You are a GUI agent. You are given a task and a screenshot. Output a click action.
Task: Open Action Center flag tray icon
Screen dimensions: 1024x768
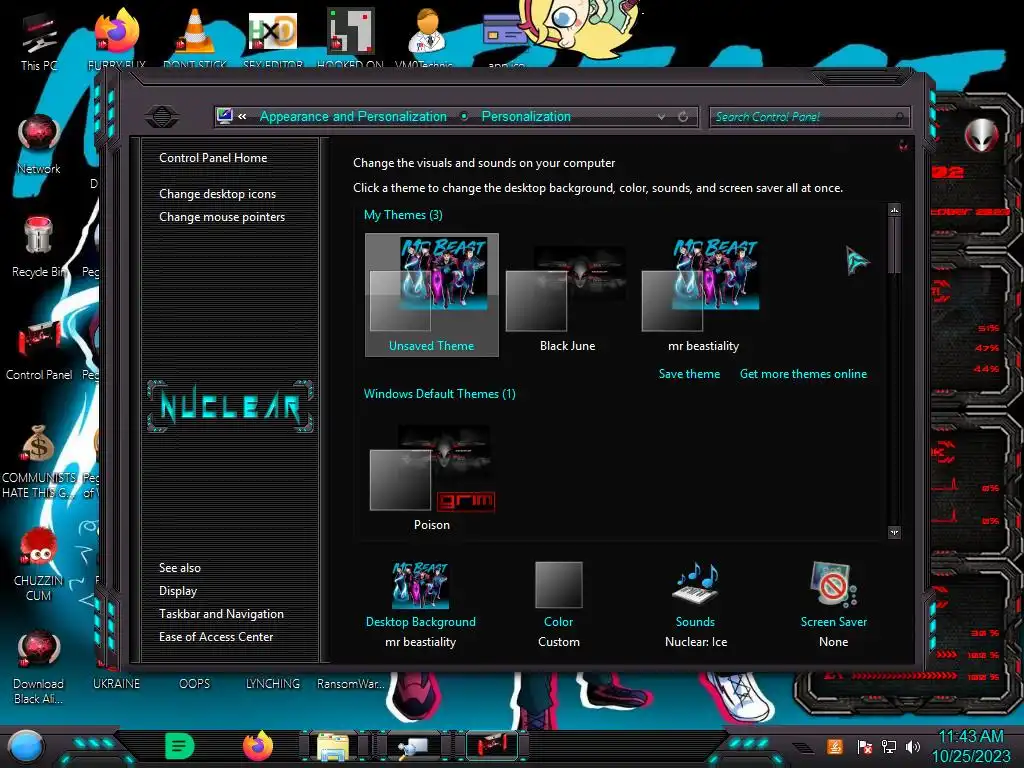[x=865, y=747]
